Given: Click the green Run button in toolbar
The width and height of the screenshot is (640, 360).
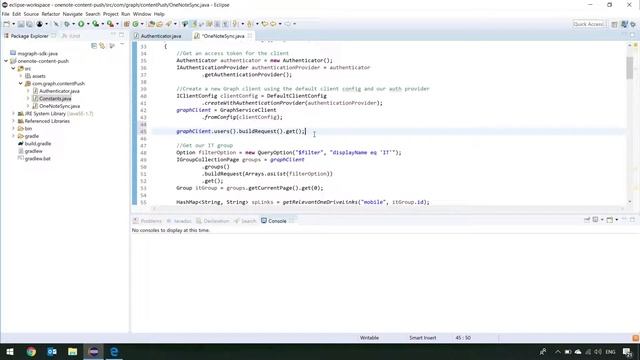Looking at the screenshot, I should 81,24.
